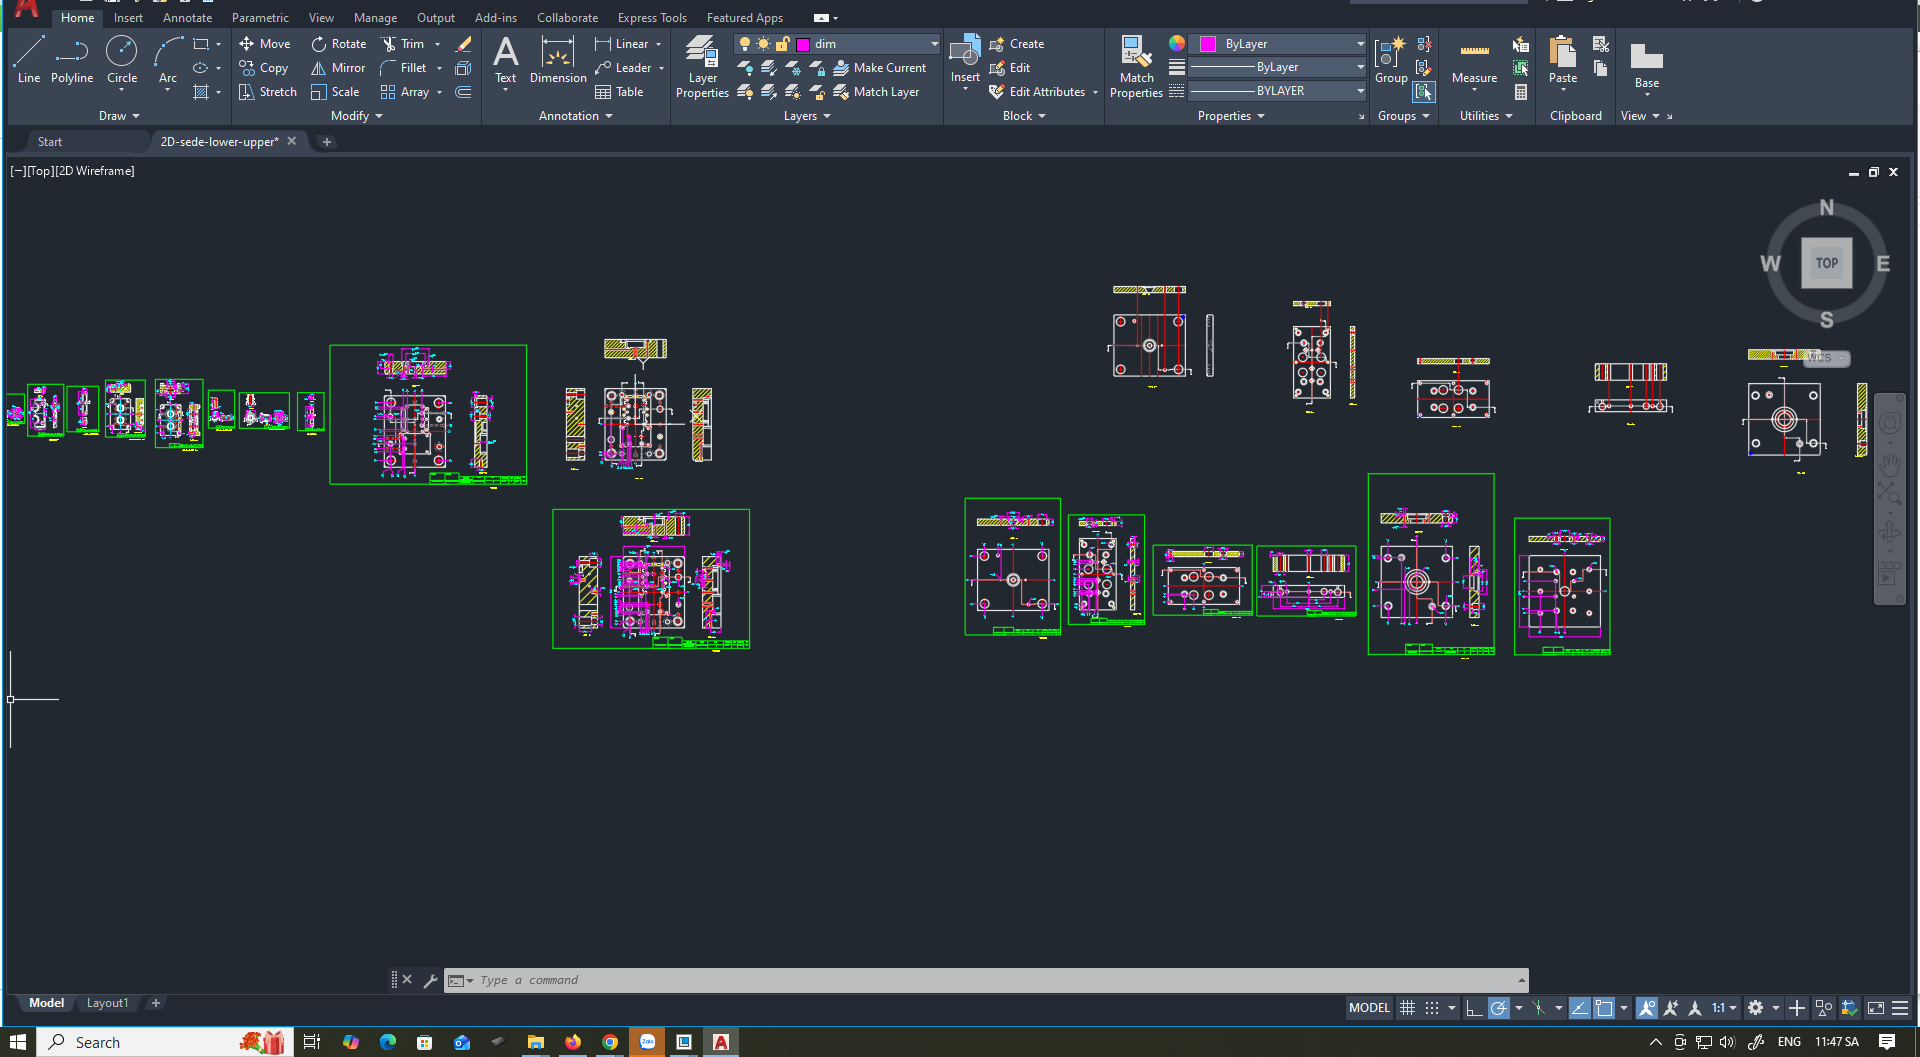
Task: Open Layer Properties manager
Action: click(x=702, y=66)
